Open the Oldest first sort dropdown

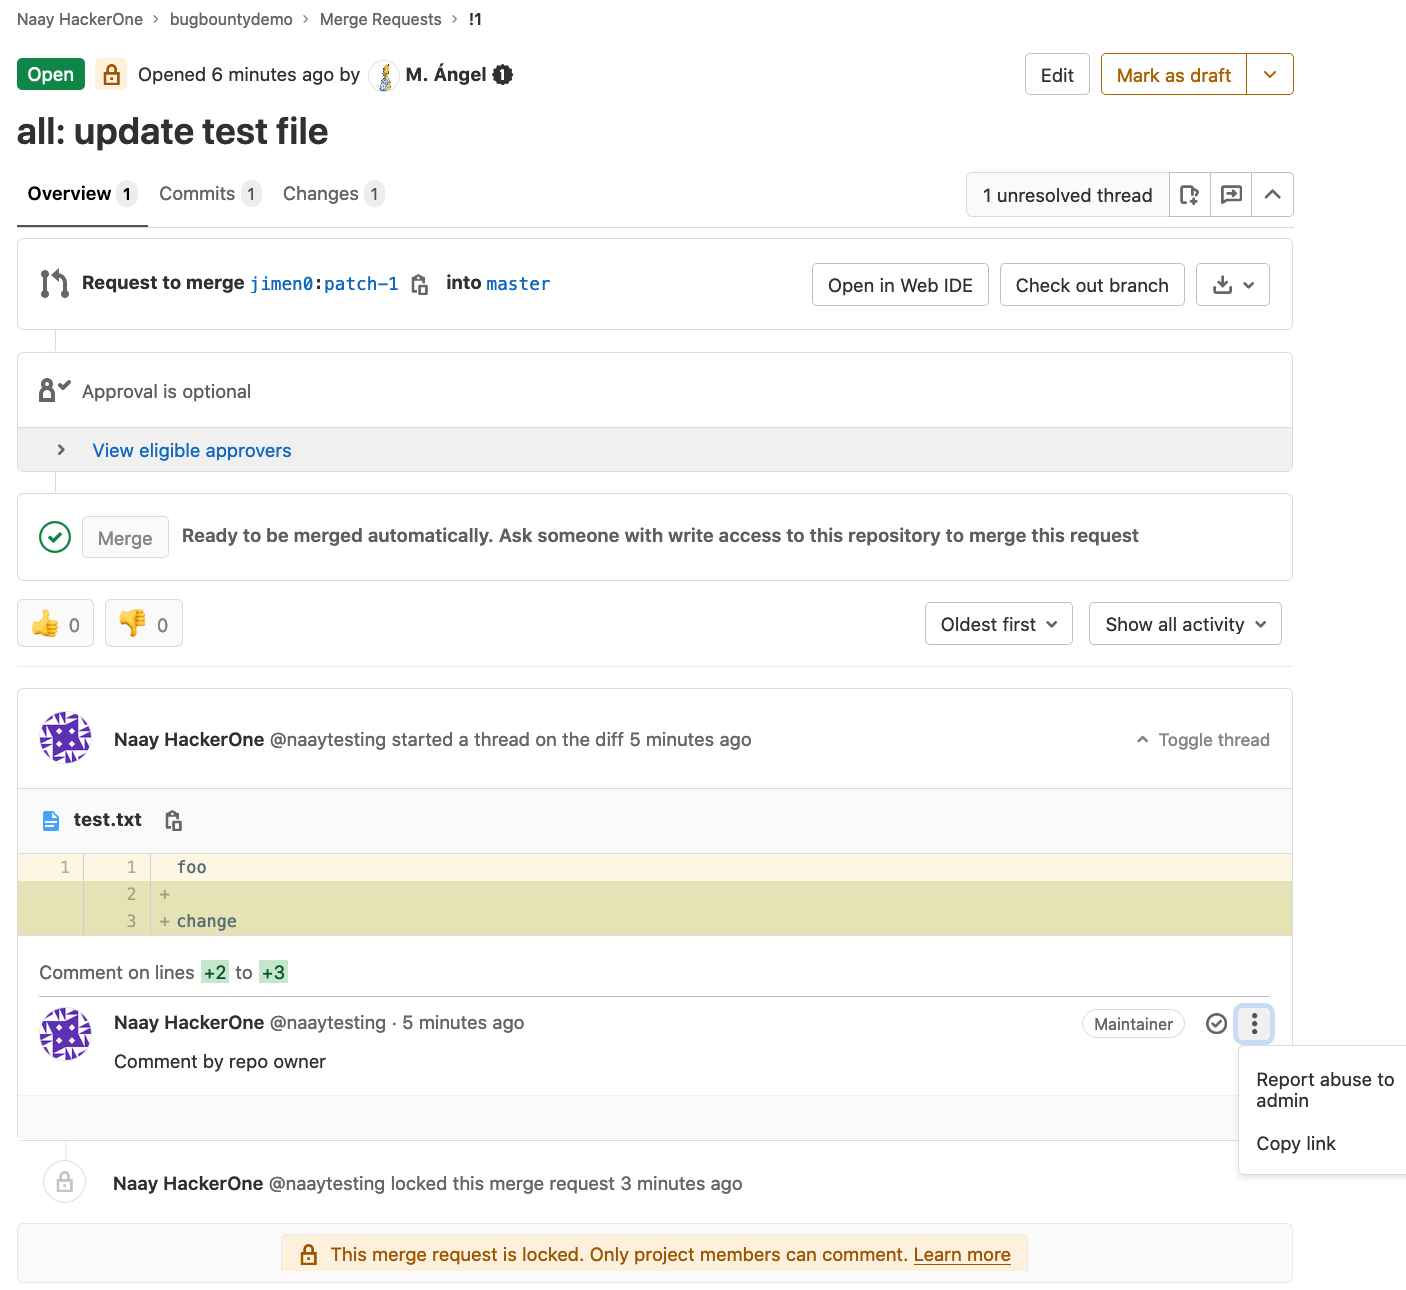tap(998, 624)
